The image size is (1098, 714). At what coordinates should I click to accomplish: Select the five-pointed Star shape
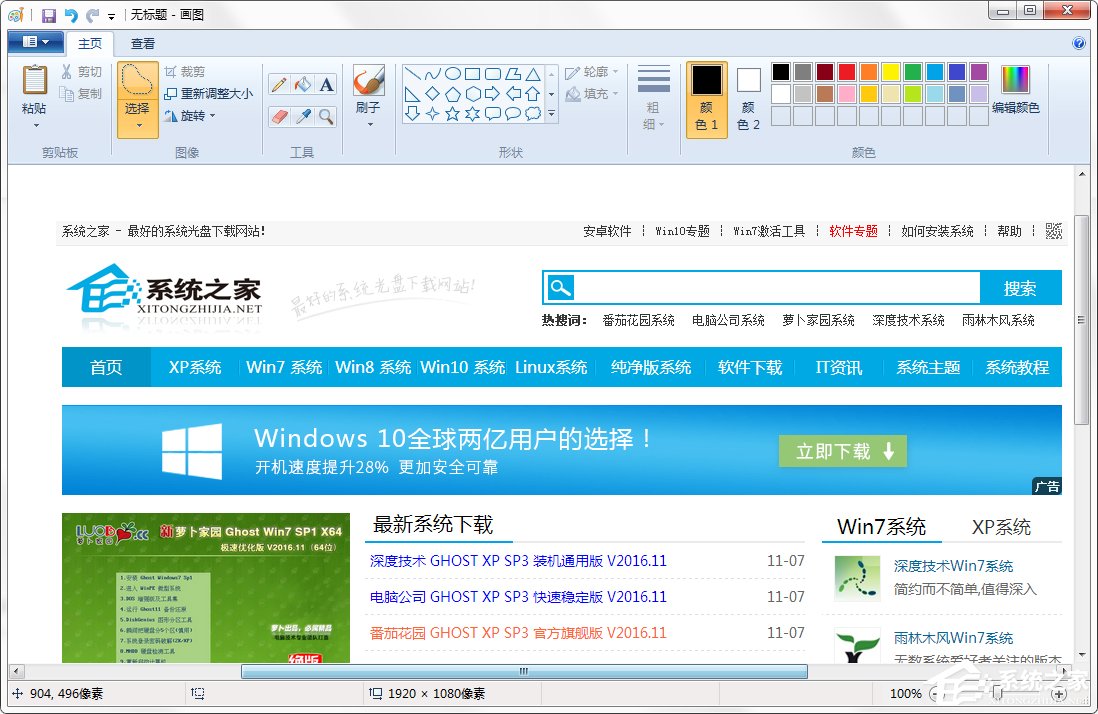(x=452, y=112)
